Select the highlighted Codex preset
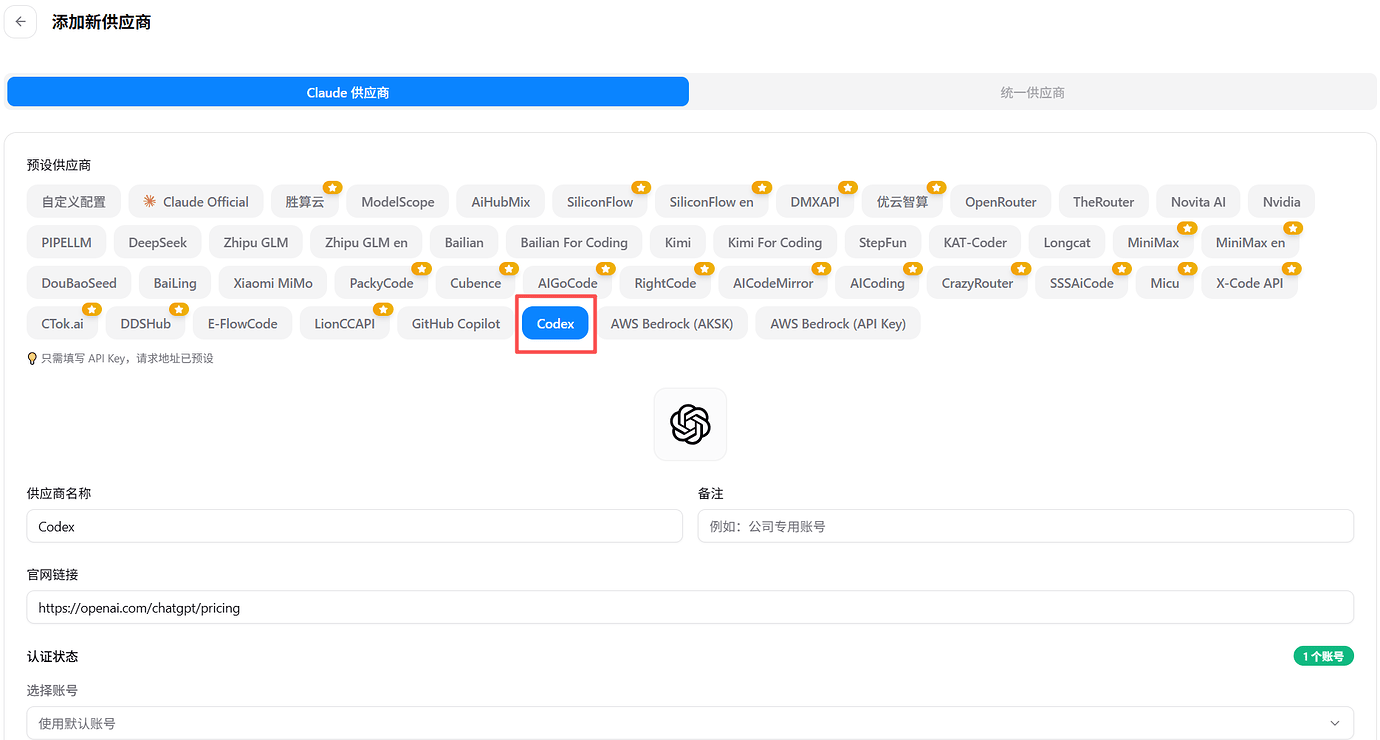 pos(555,323)
